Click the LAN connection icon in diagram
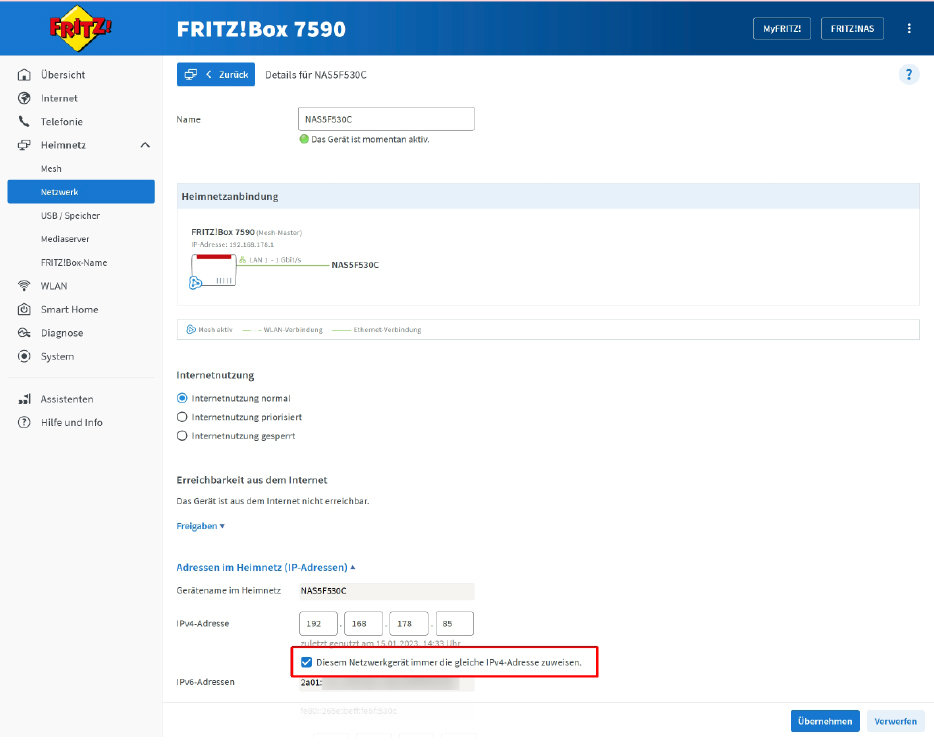The image size is (934, 747). (x=242, y=260)
